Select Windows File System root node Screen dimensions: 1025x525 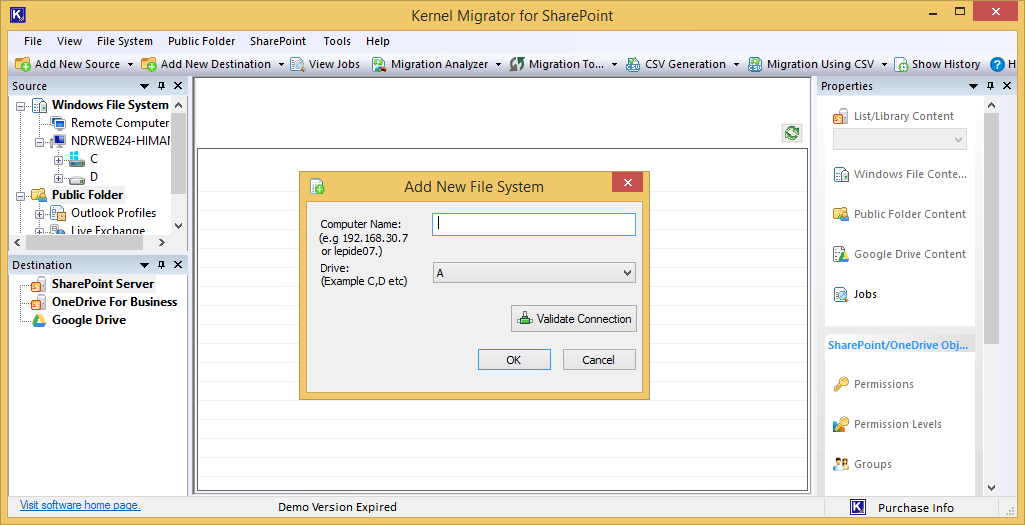point(110,105)
